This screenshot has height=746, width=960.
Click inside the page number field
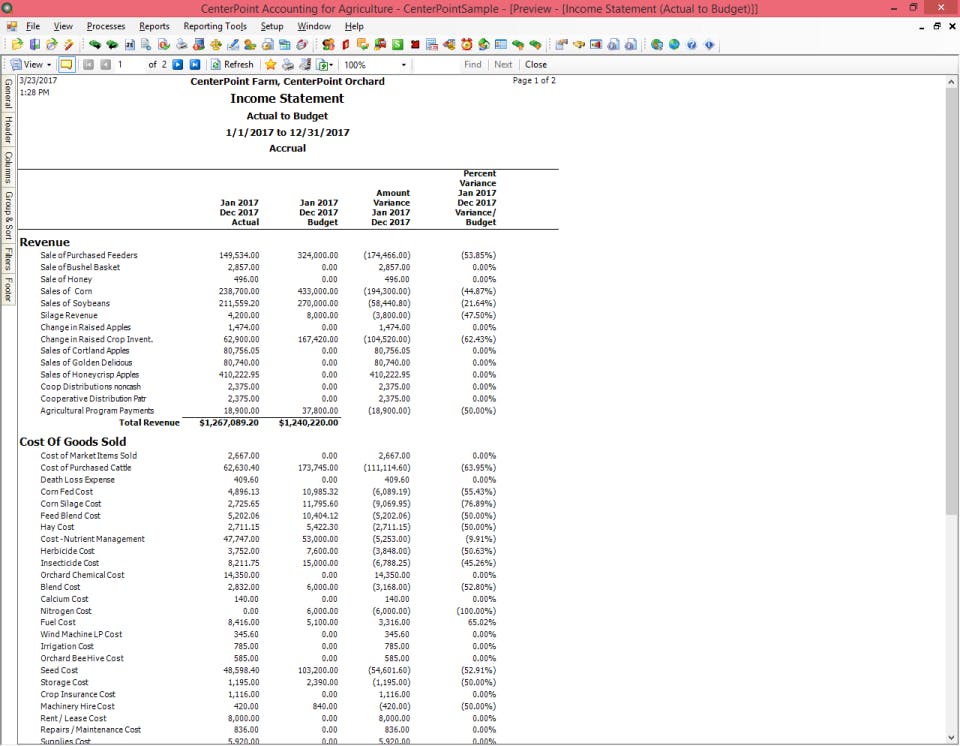click(119, 64)
